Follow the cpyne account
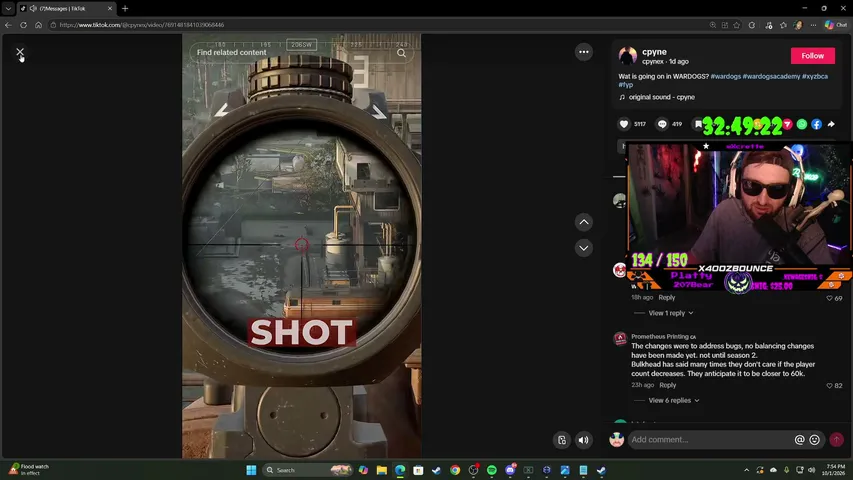Viewport: 853px width, 480px height. coord(813,56)
